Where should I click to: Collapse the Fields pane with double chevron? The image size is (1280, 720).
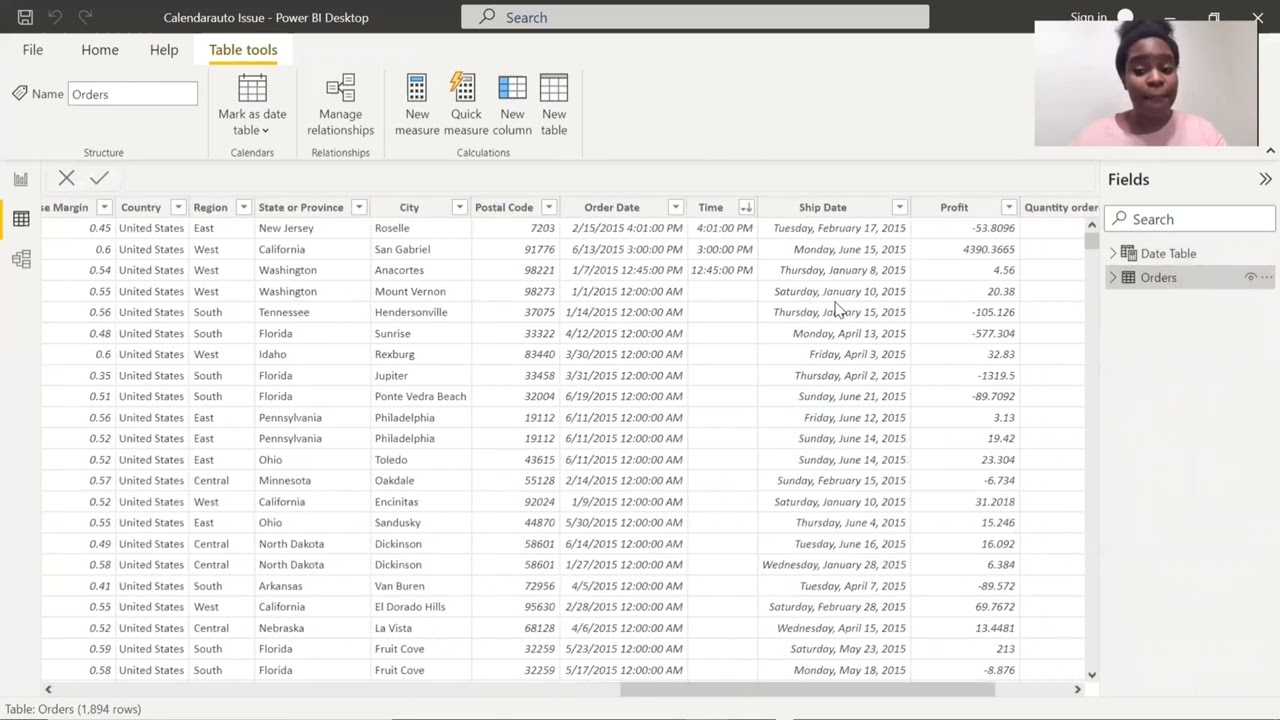[1265, 179]
